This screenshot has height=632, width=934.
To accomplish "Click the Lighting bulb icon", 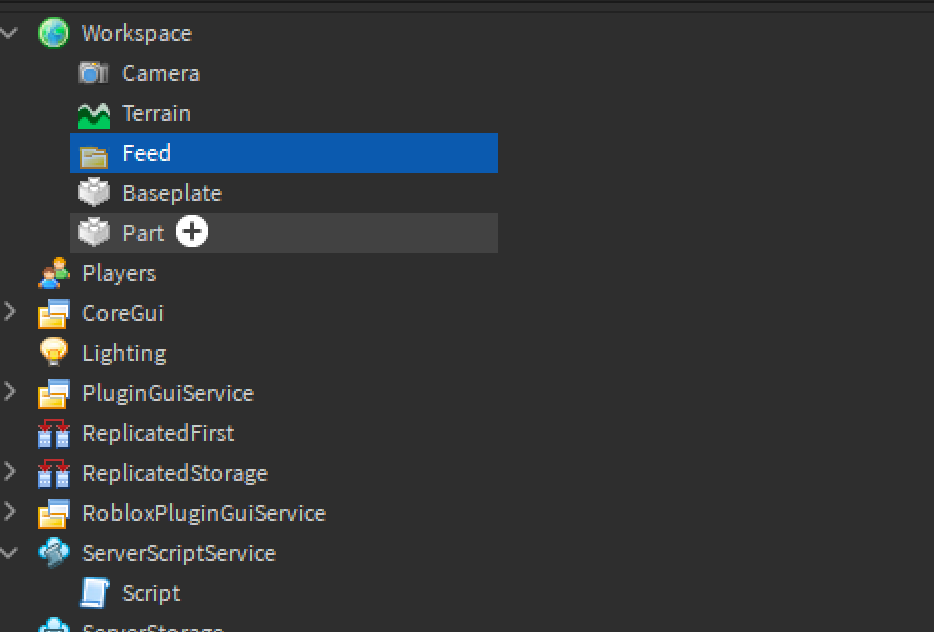I will click(53, 353).
